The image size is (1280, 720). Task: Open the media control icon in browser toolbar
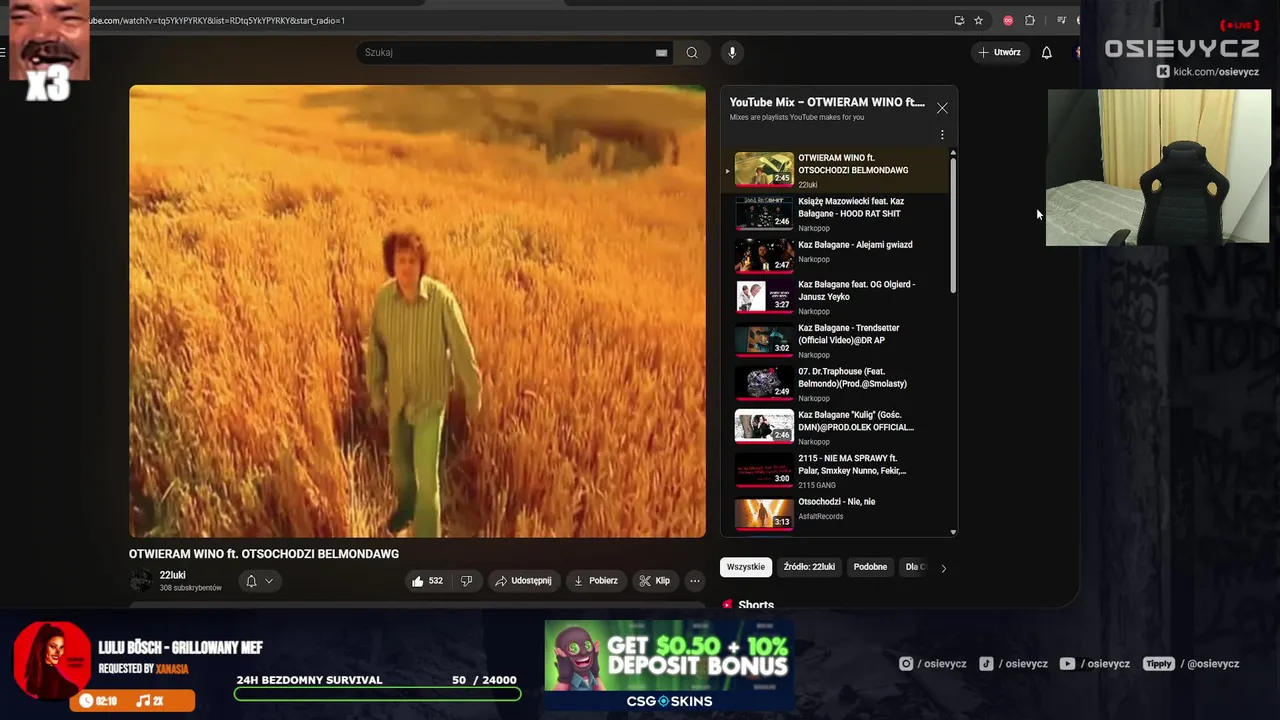[1061, 20]
